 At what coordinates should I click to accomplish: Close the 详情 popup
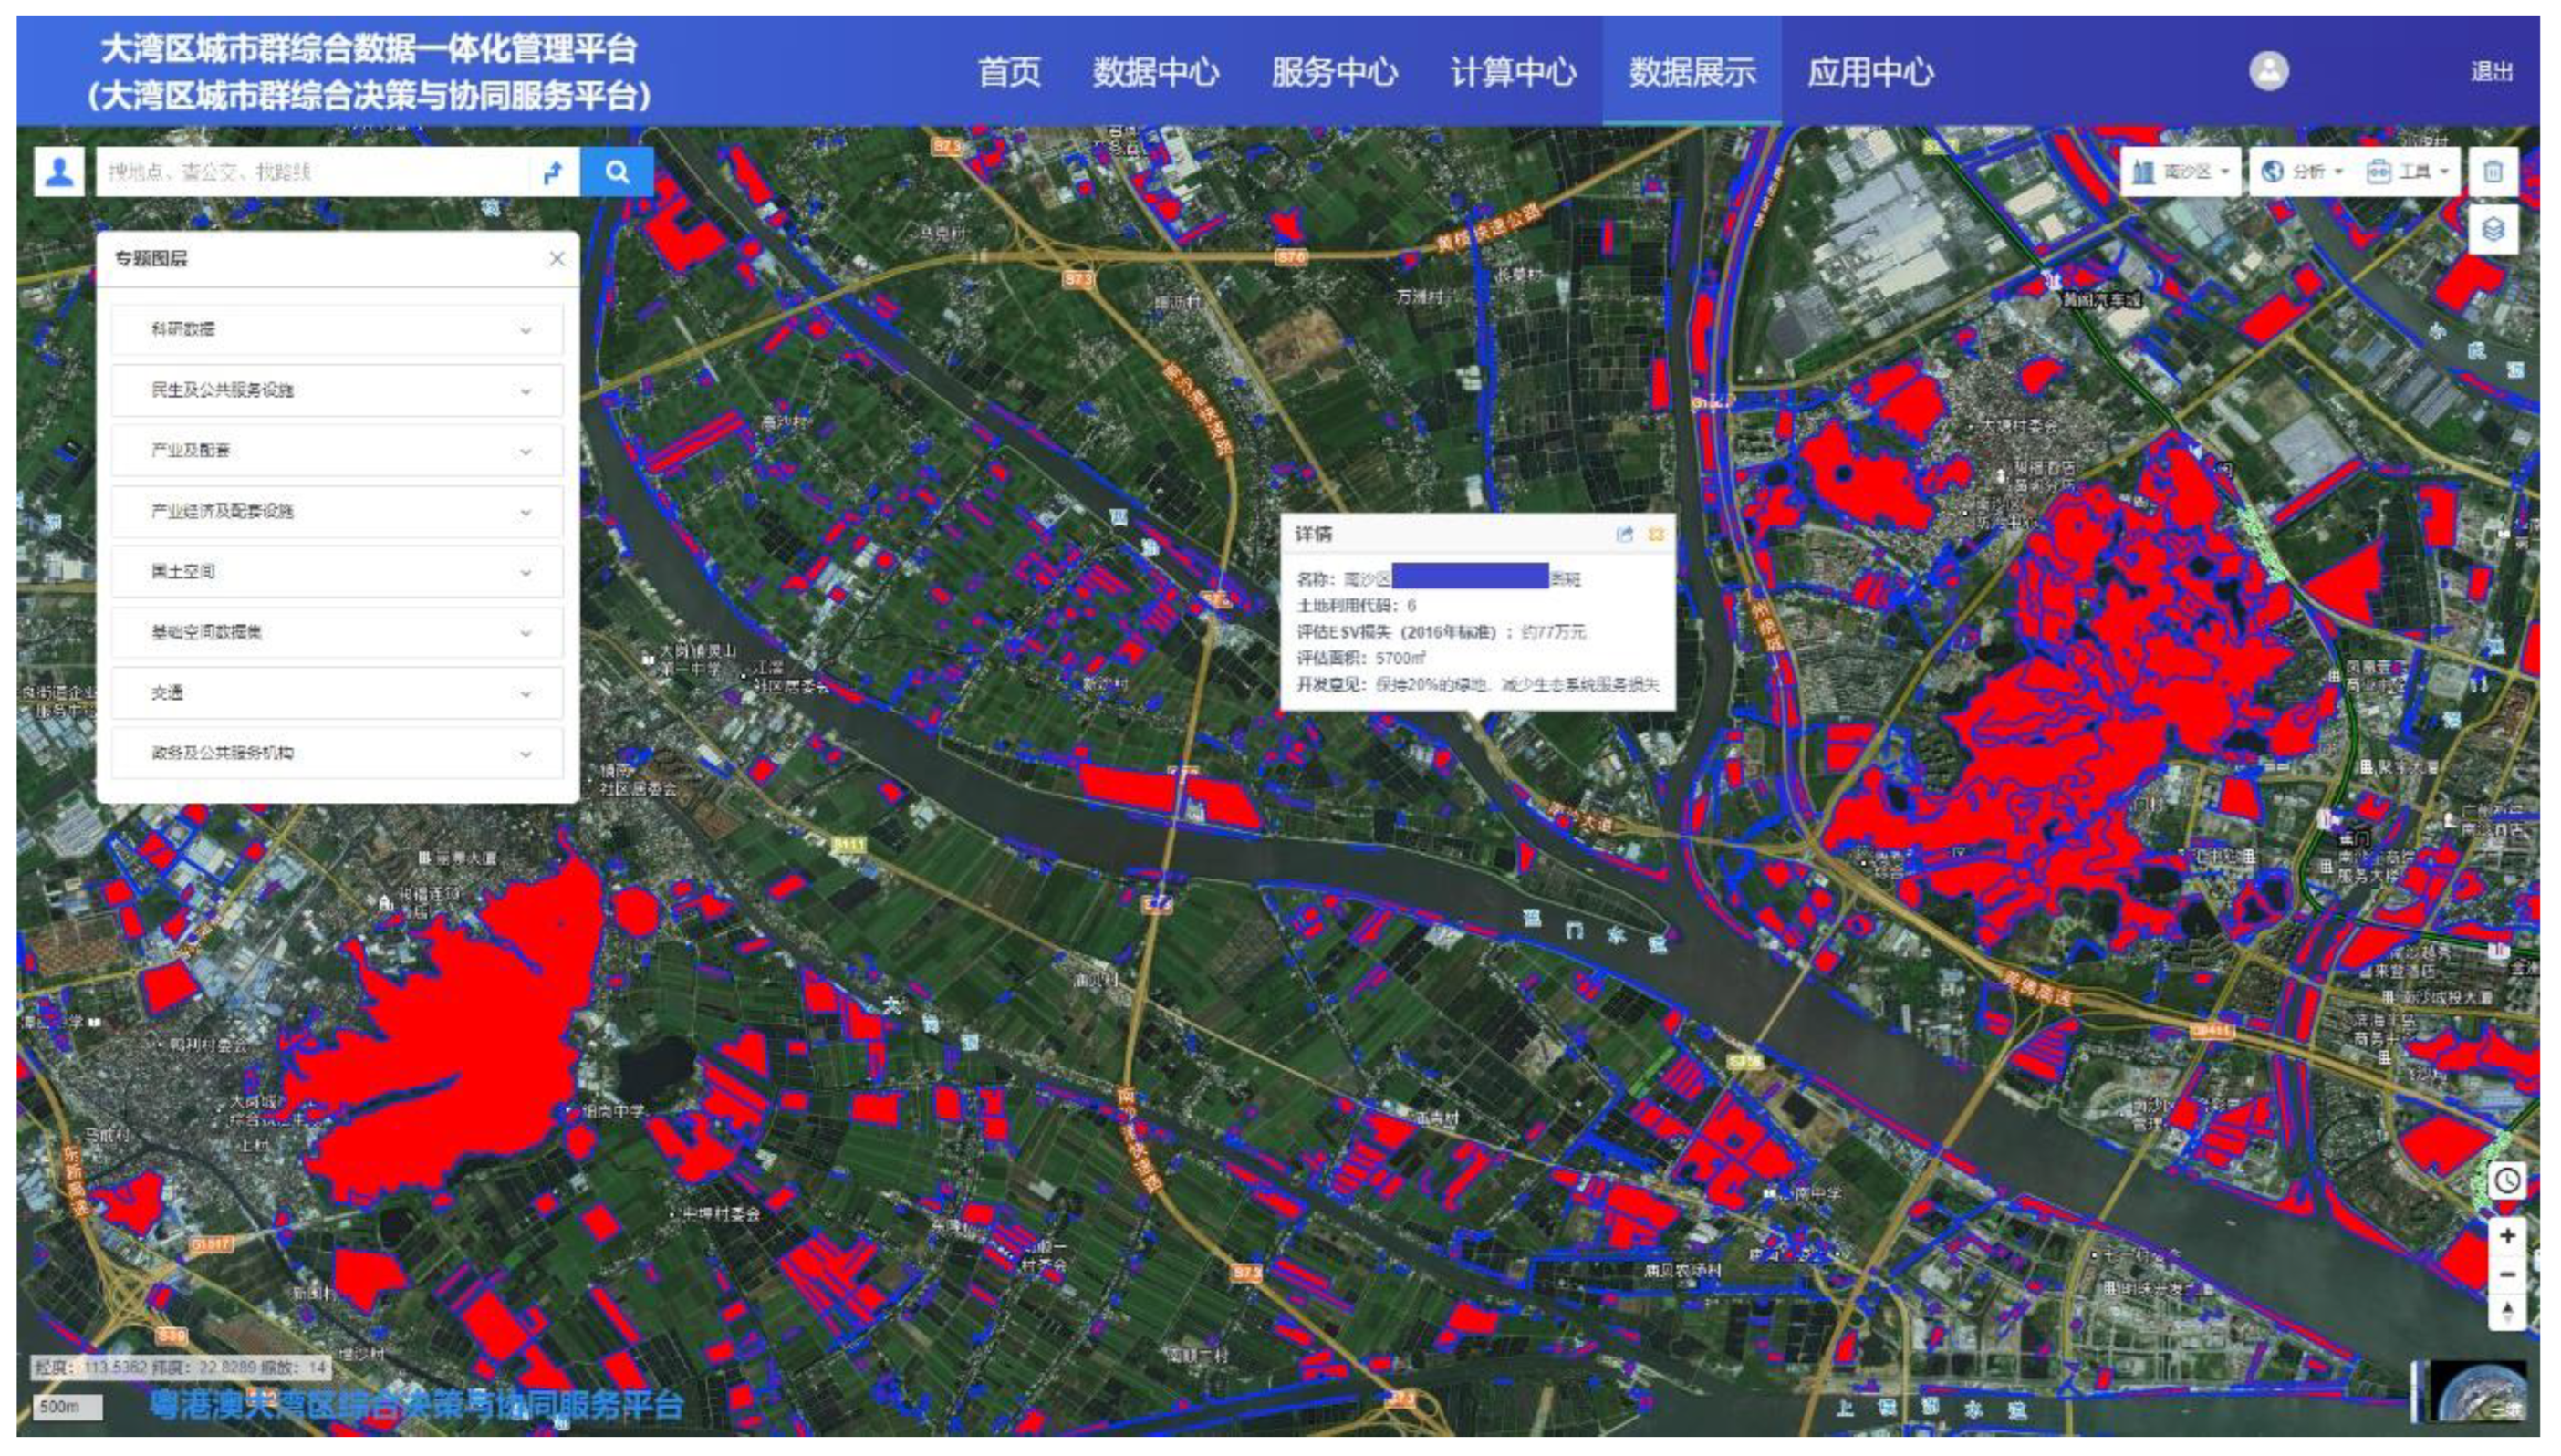pos(1656,534)
